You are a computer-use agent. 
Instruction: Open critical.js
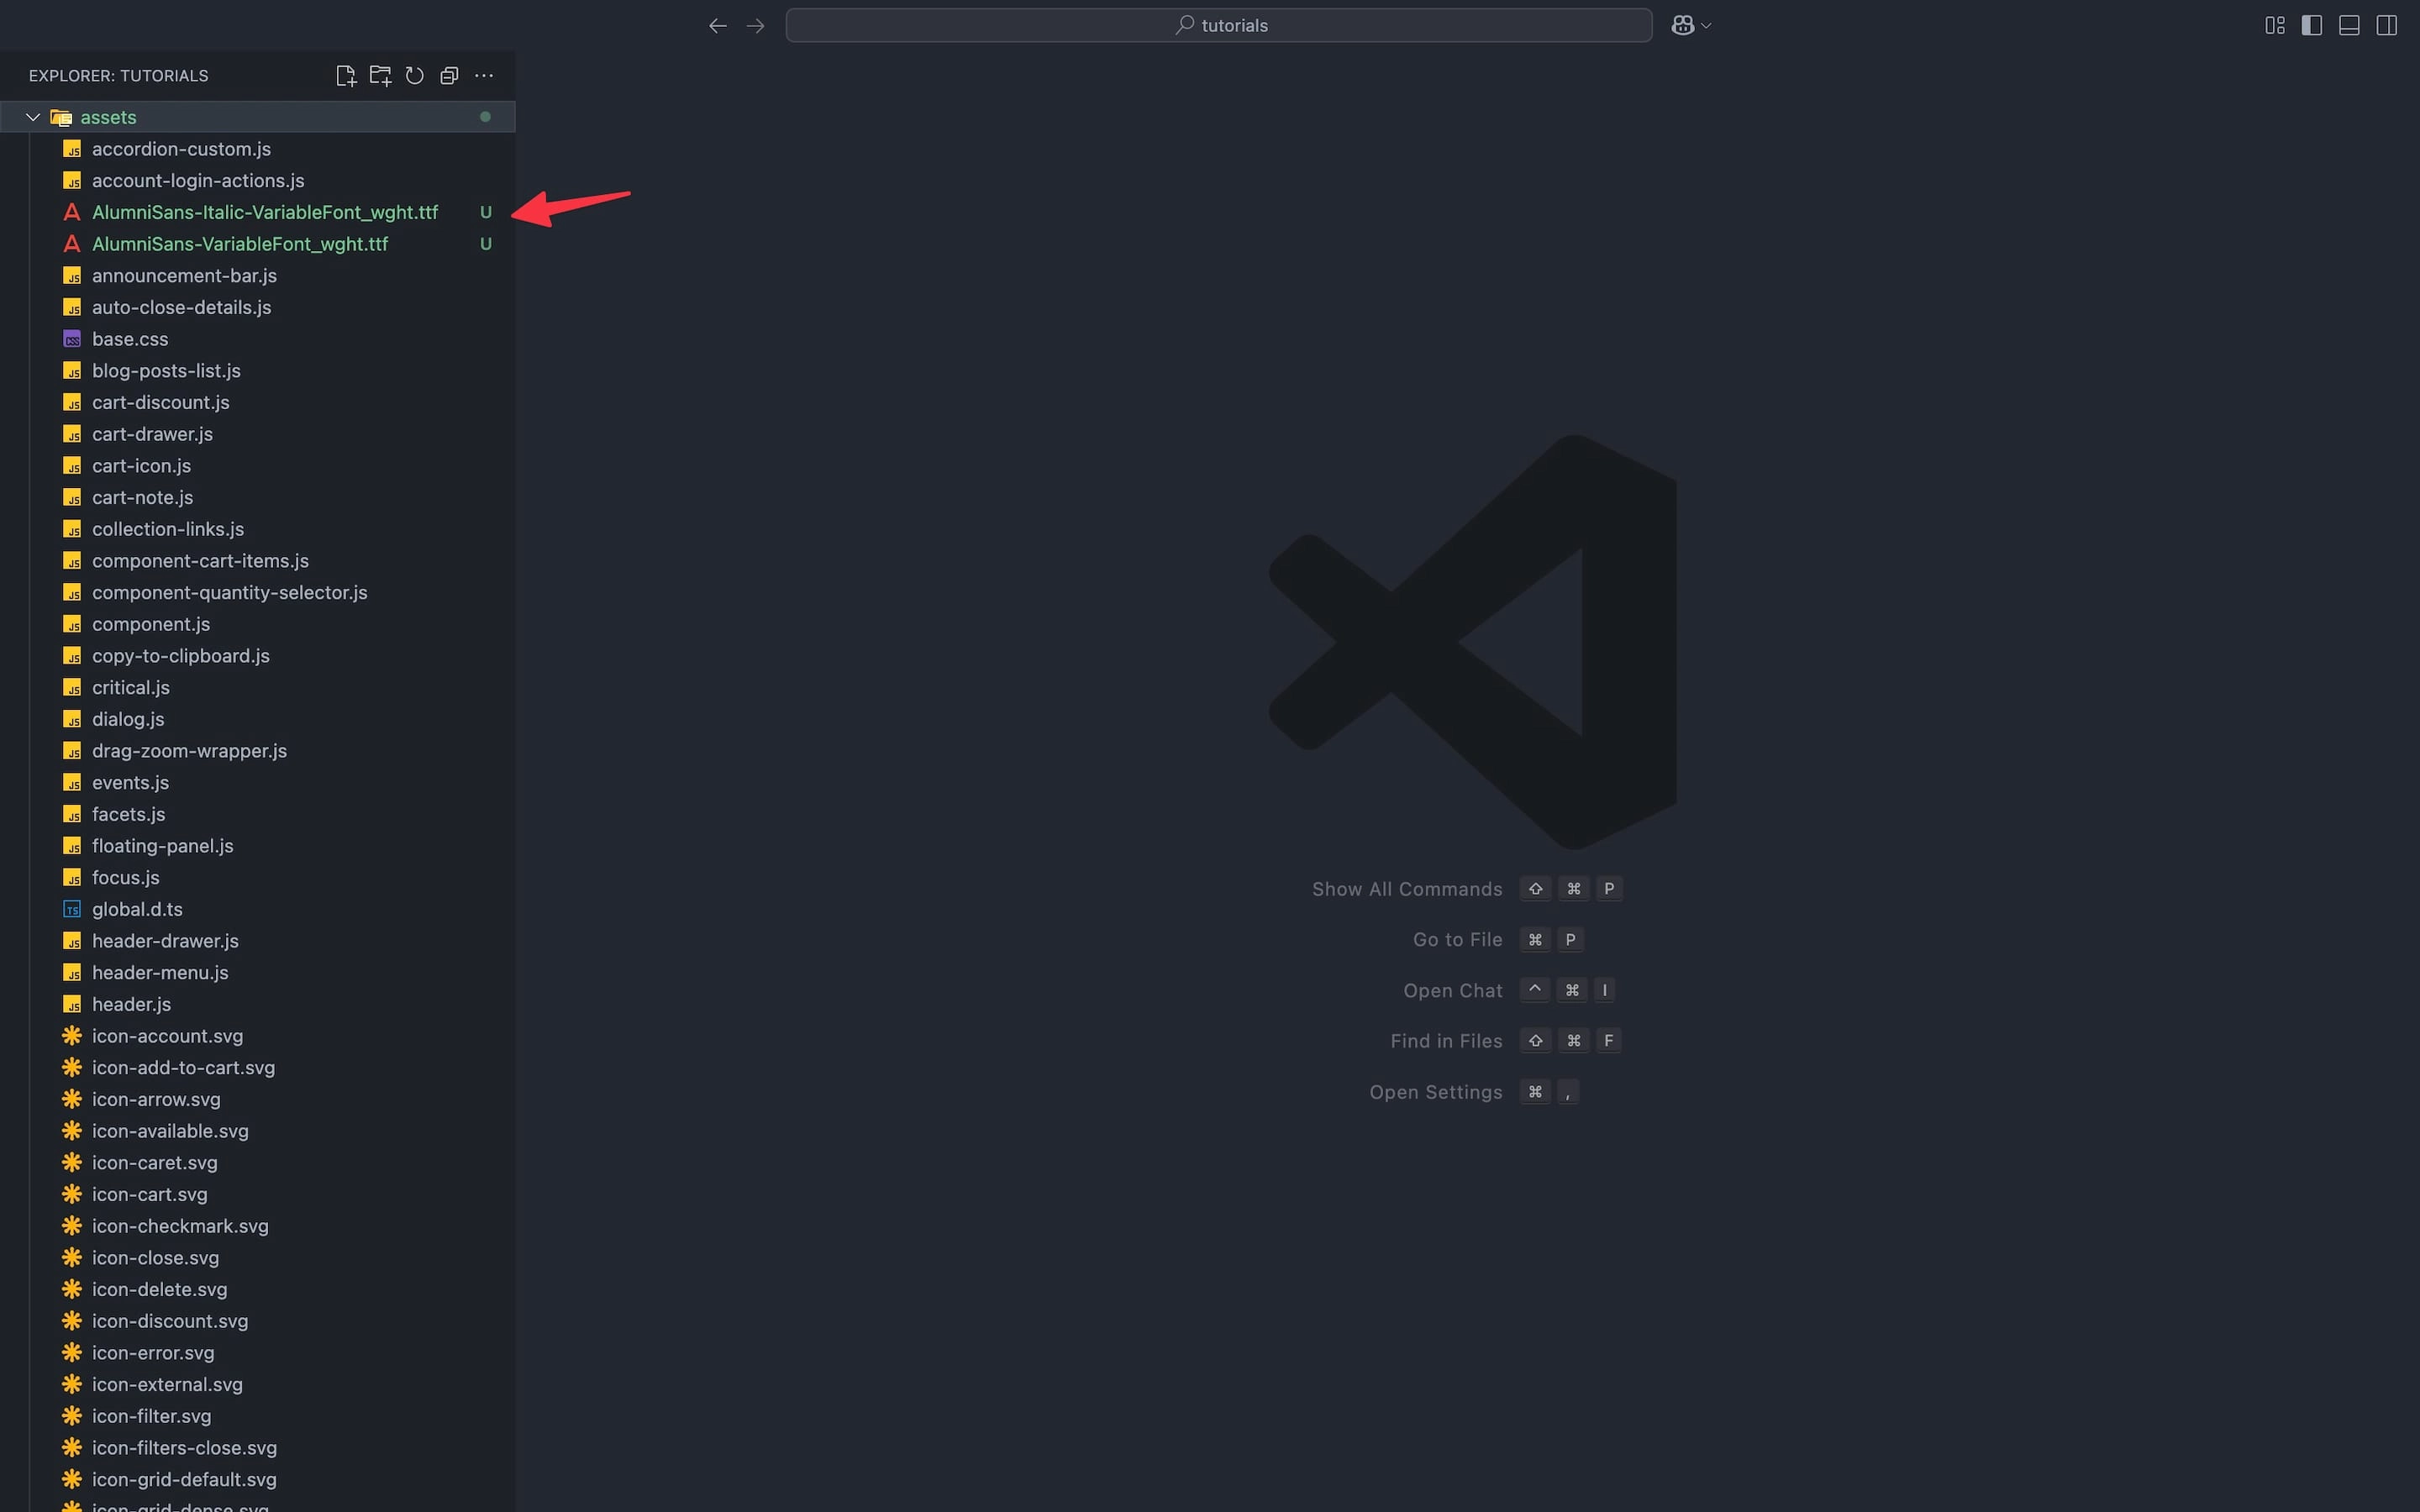tap(258, 687)
